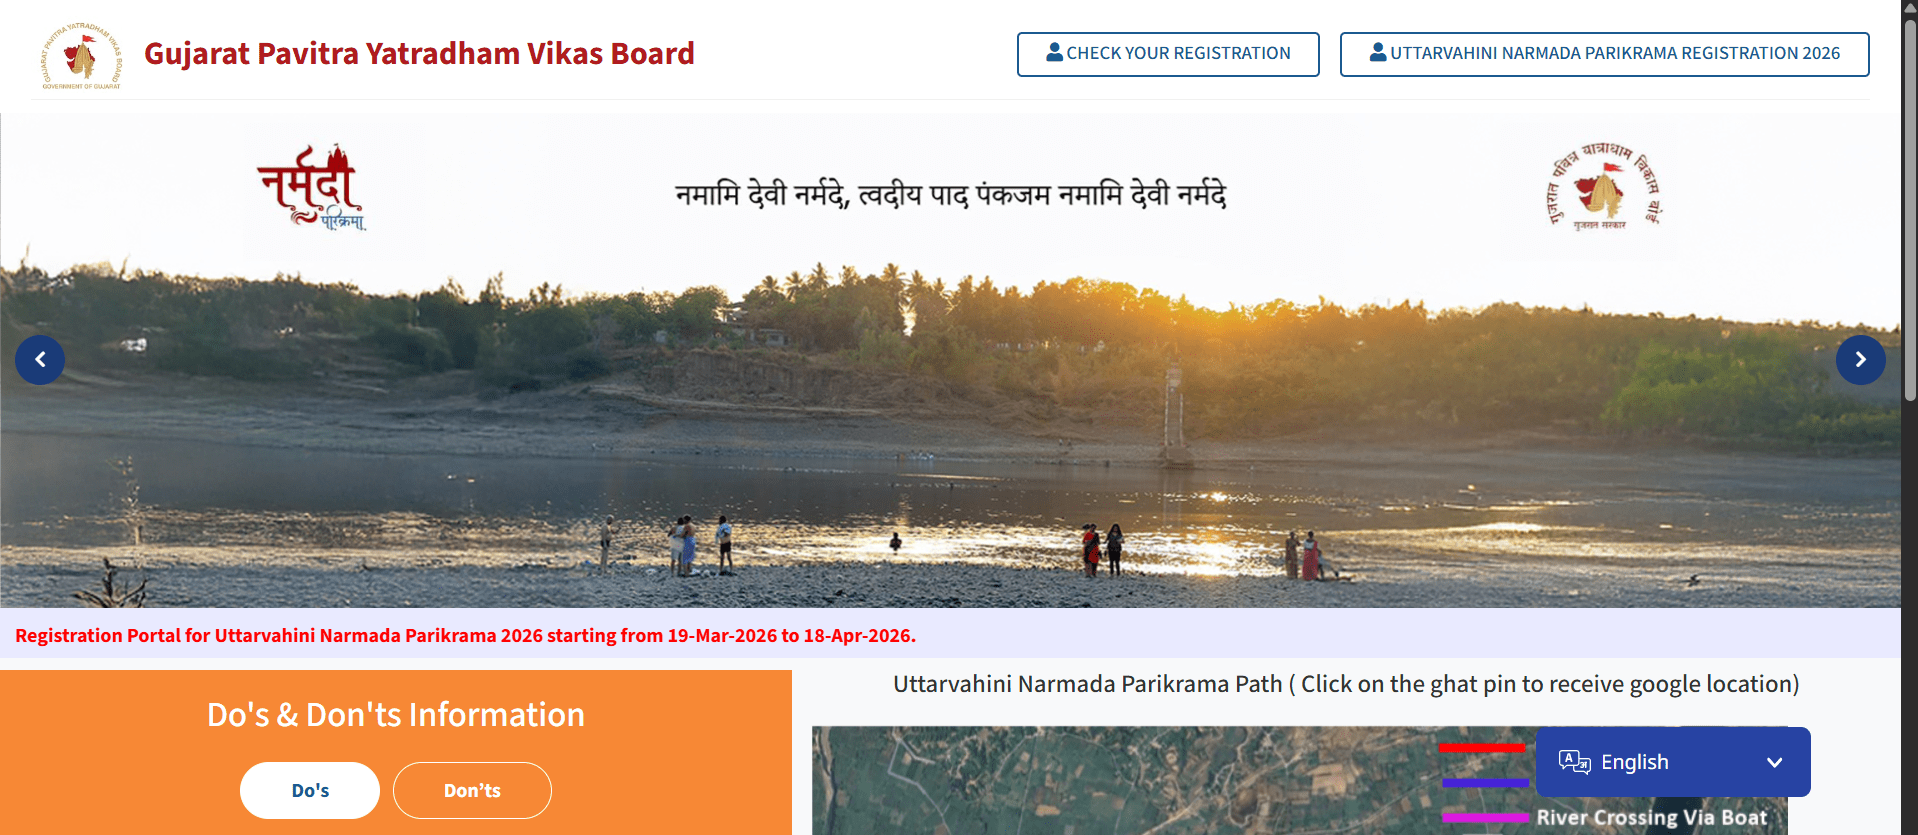The height and width of the screenshot is (835, 1918).
Task: Advance carousel with right arrow button
Action: [x=1860, y=360]
